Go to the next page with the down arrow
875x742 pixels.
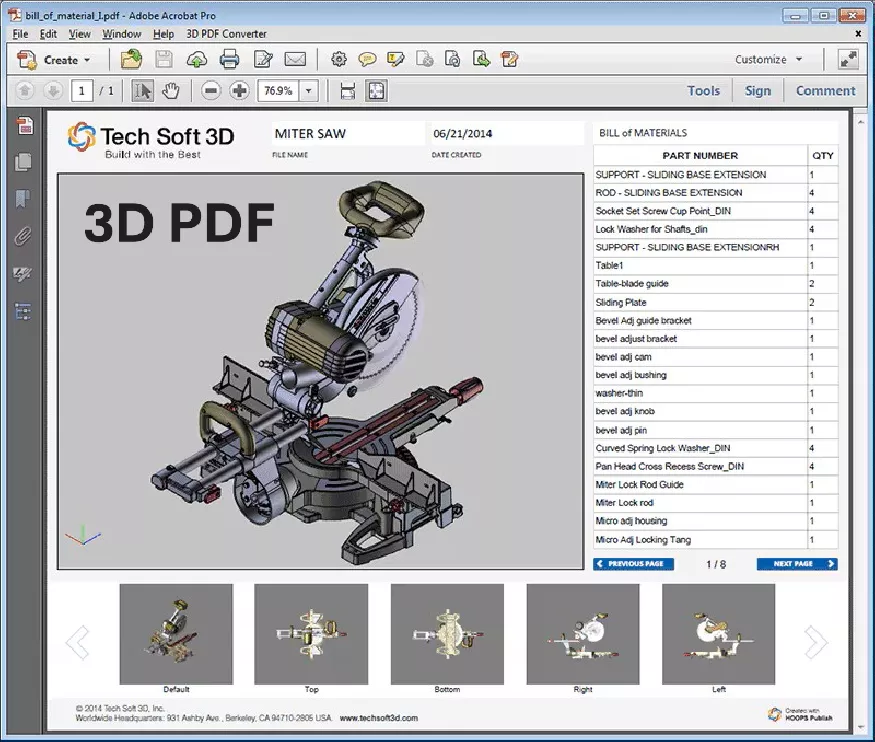53,90
